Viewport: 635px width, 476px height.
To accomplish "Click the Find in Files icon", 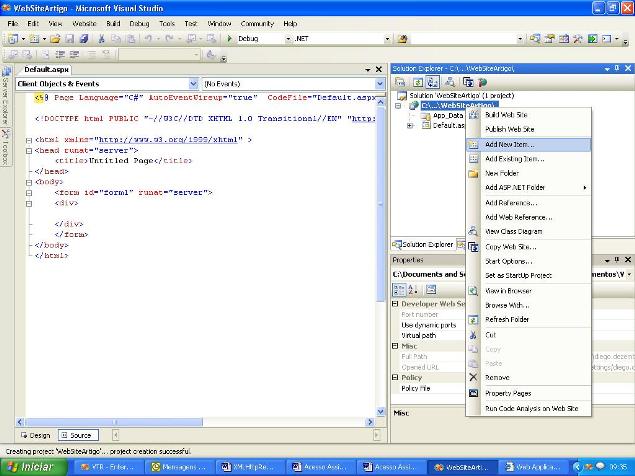I will [403, 39].
